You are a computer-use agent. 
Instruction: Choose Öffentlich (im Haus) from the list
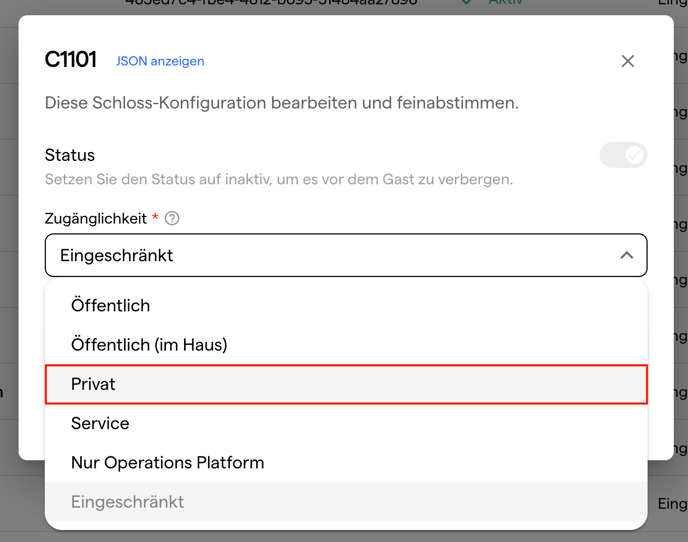(x=149, y=345)
